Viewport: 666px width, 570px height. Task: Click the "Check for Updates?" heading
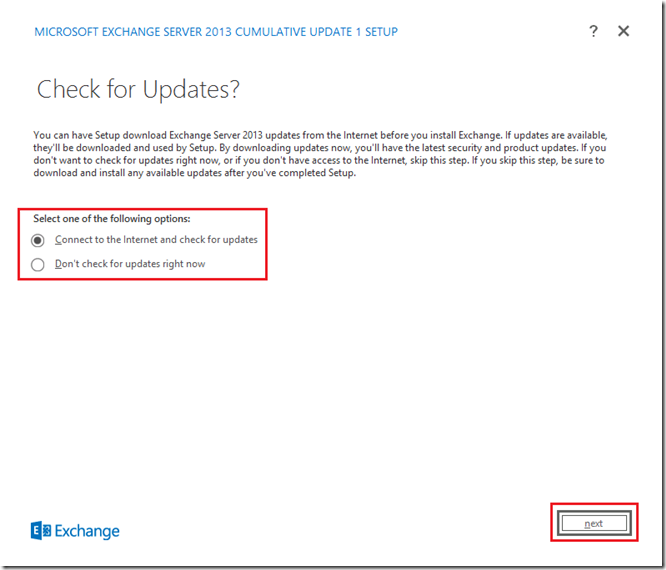point(138,89)
